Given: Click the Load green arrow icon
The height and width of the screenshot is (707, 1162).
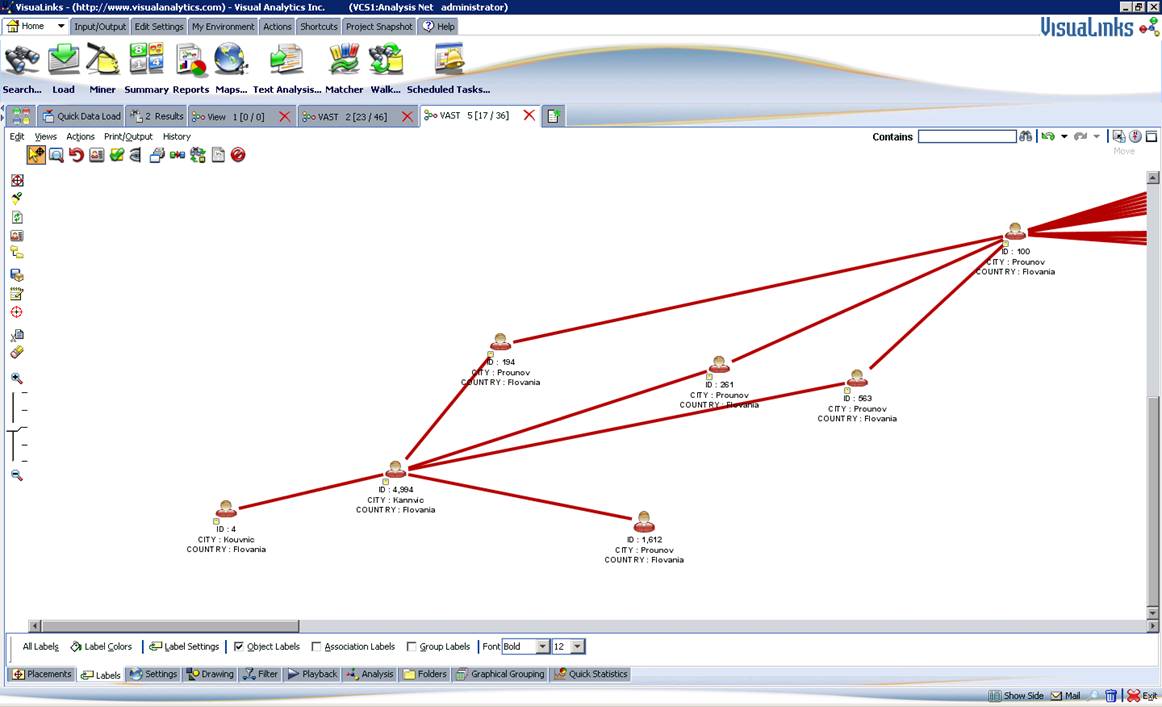Looking at the screenshot, I should tap(64, 59).
